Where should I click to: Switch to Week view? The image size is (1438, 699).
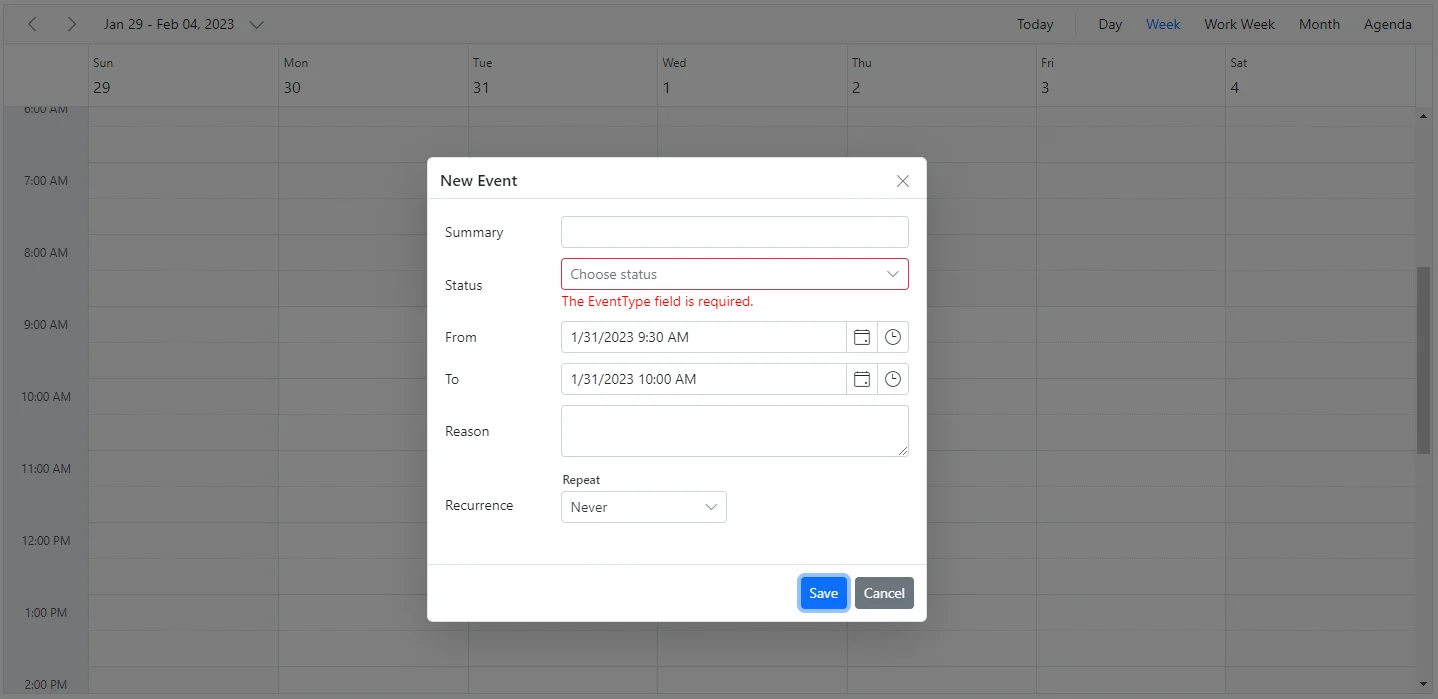1163,24
